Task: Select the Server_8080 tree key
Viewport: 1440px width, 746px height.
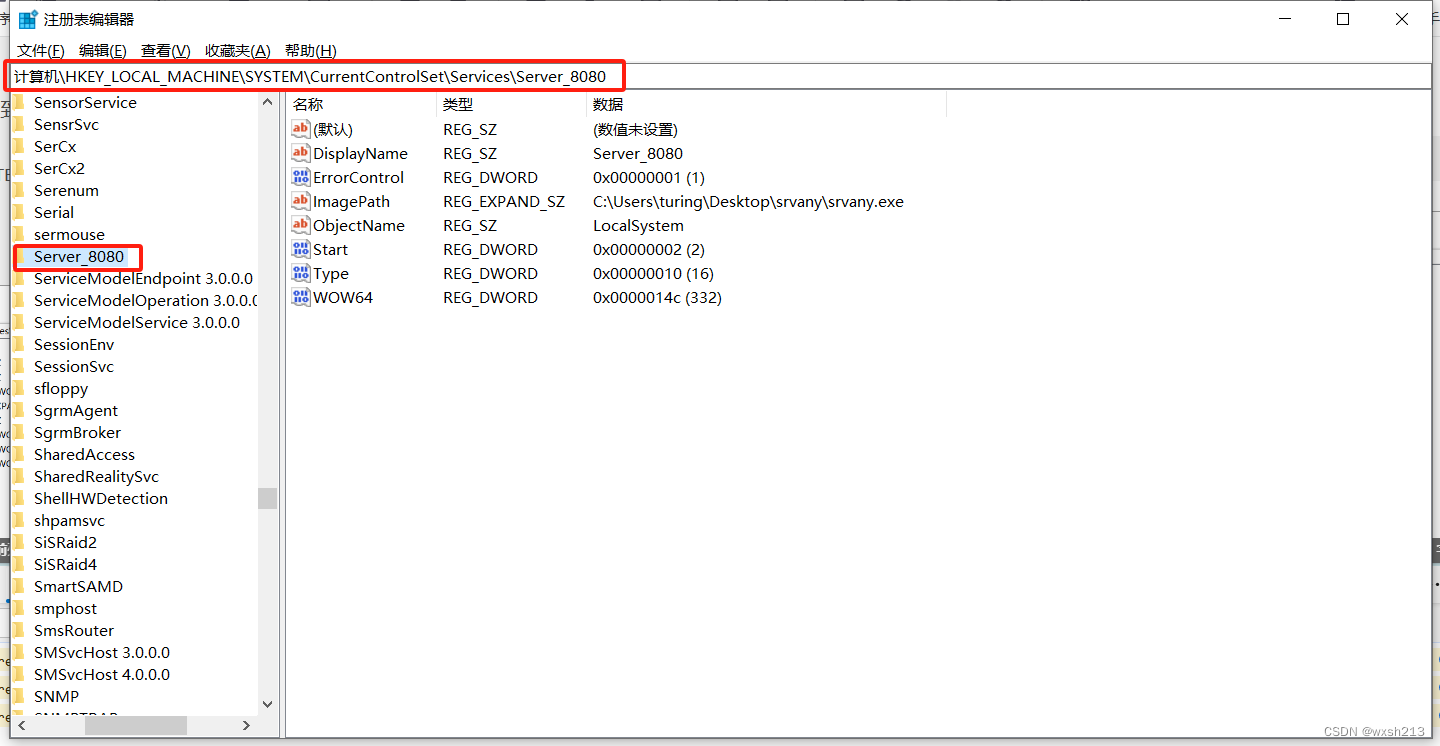Action: click(79, 257)
